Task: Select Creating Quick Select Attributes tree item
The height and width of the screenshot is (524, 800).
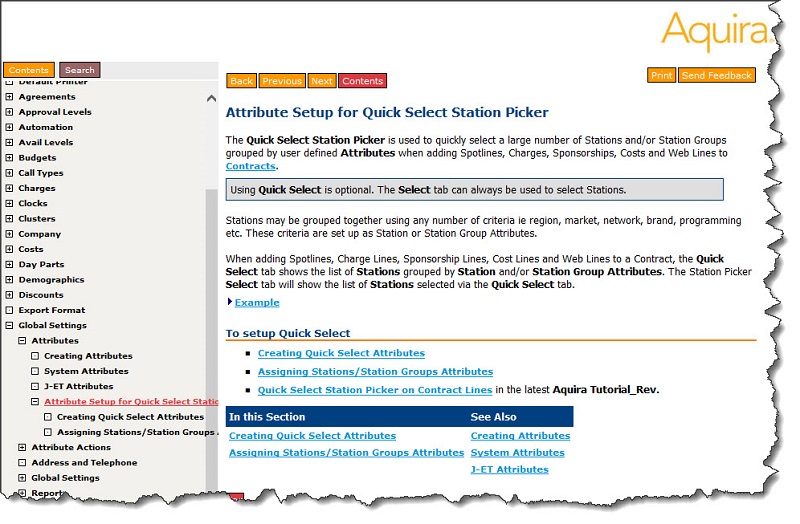Action: (x=130, y=417)
